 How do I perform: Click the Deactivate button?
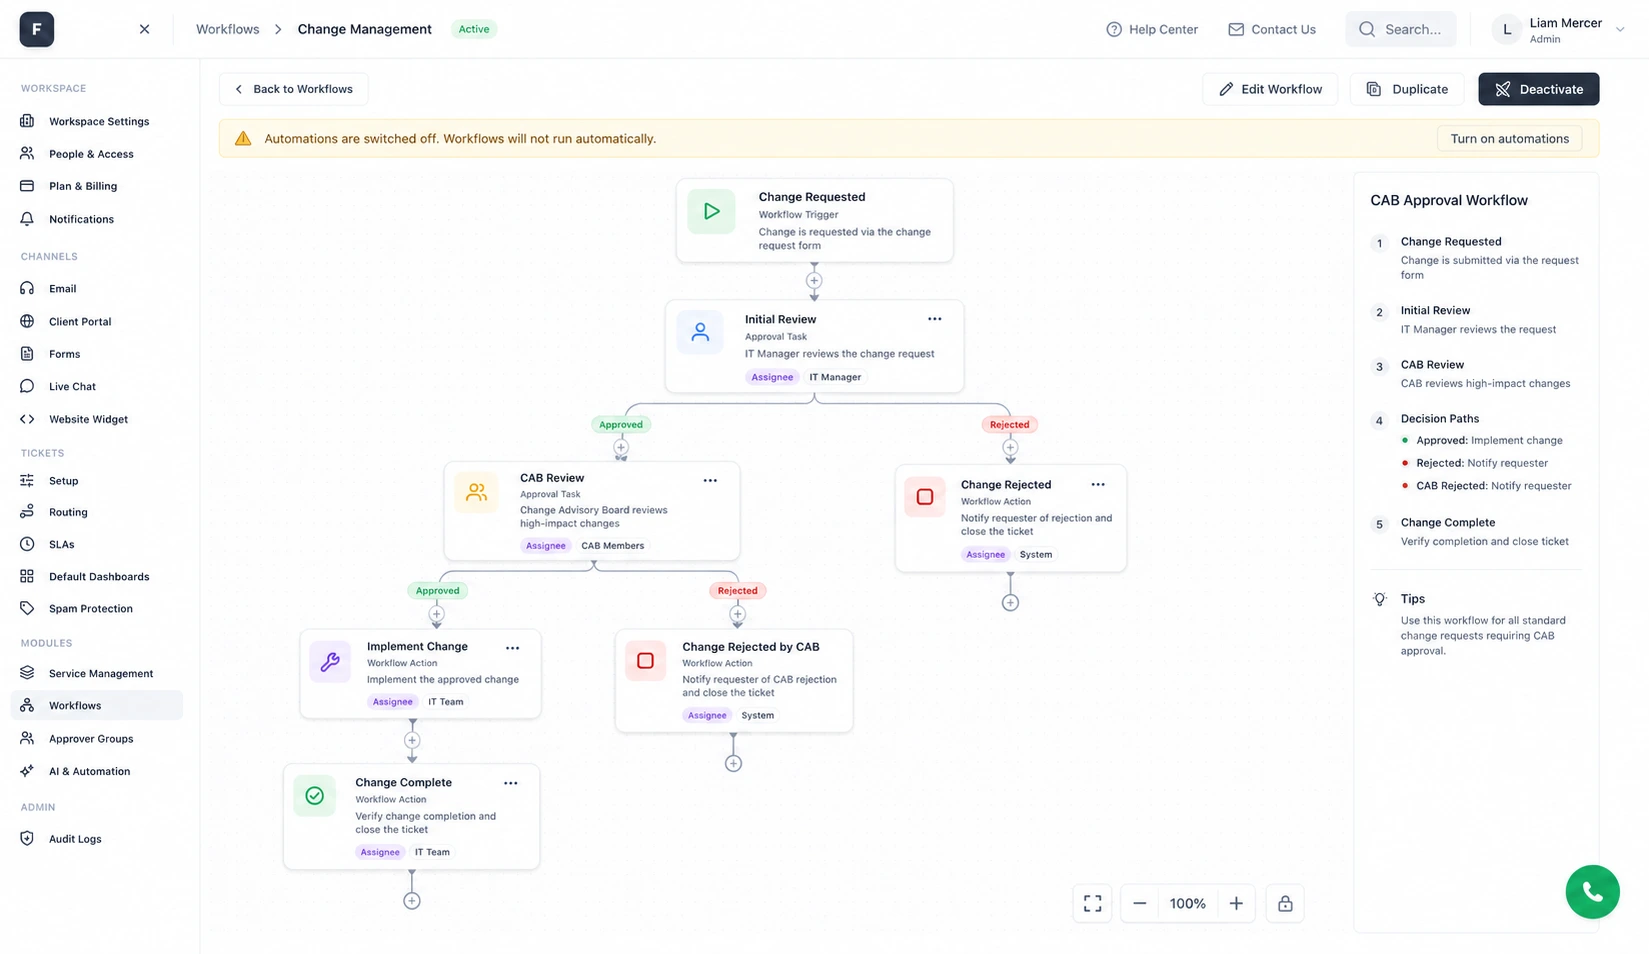(x=1538, y=89)
